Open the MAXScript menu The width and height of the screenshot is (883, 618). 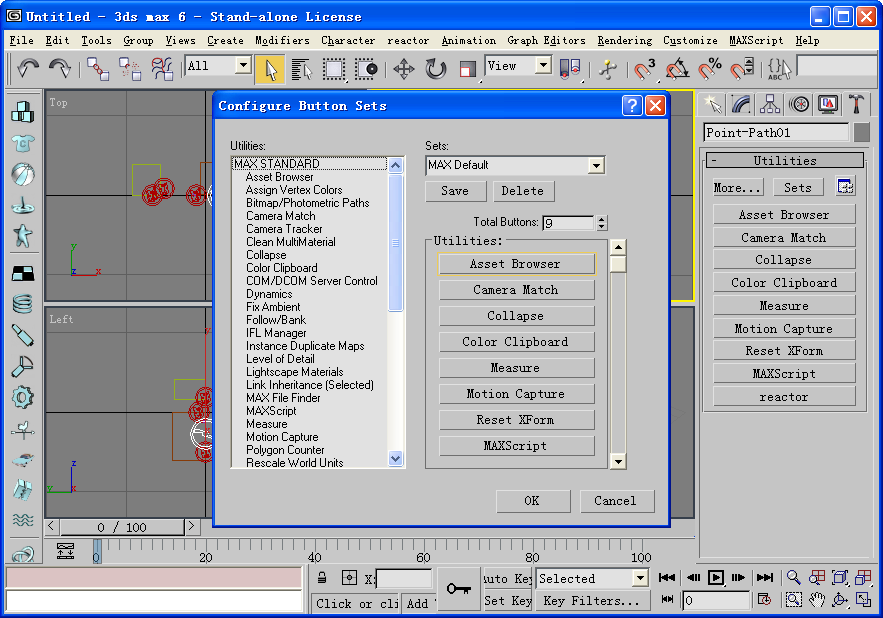tap(756, 41)
